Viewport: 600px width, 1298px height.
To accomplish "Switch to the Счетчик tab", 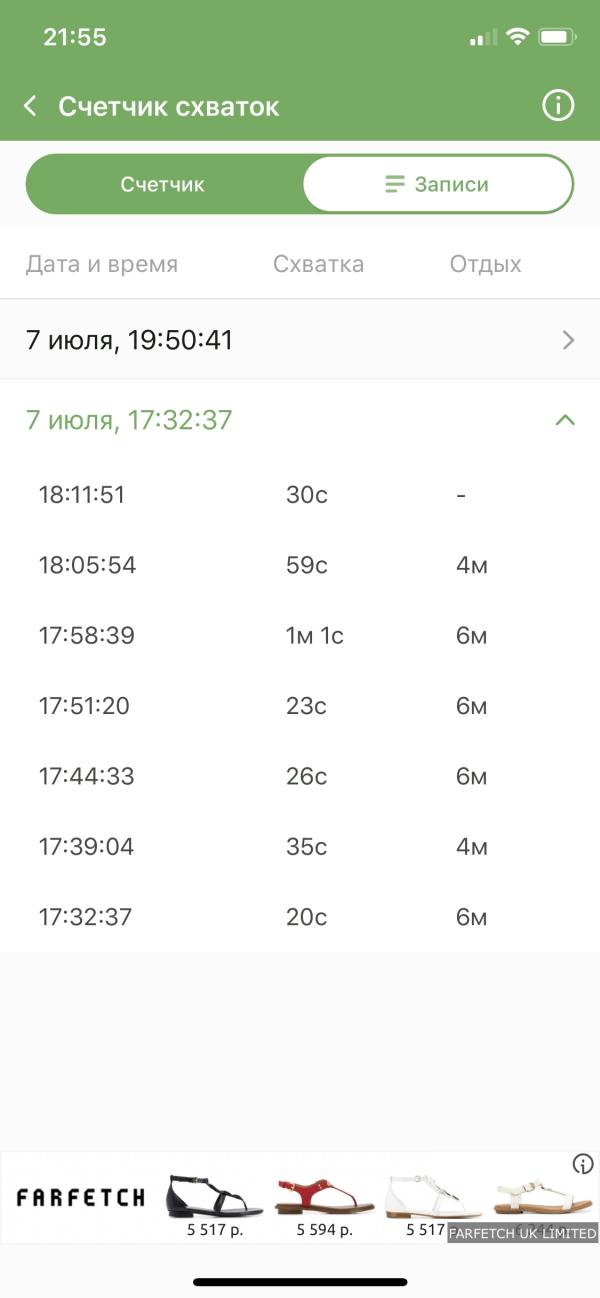I will tap(163, 185).
